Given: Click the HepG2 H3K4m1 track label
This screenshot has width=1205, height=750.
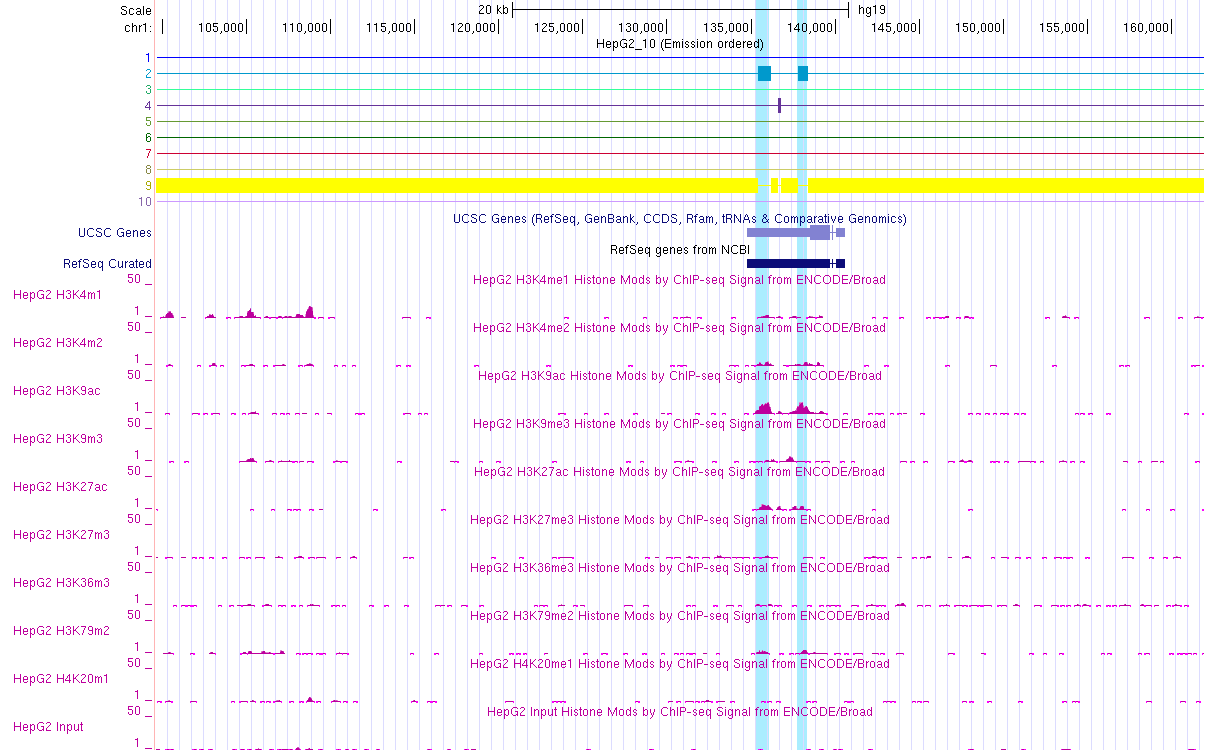Looking at the screenshot, I should tap(57, 295).
